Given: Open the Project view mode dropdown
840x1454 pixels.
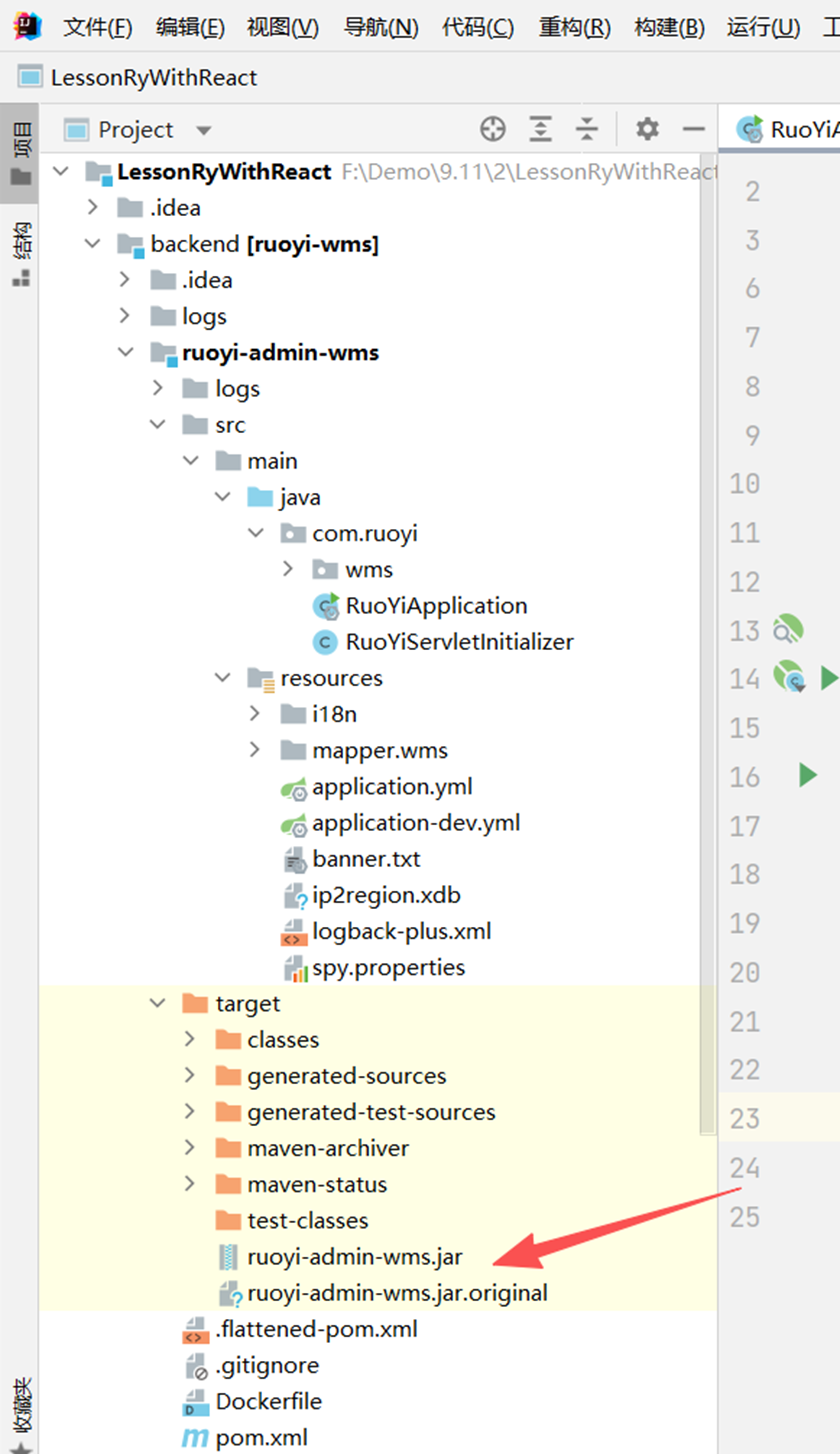Looking at the screenshot, I should 204,129.
